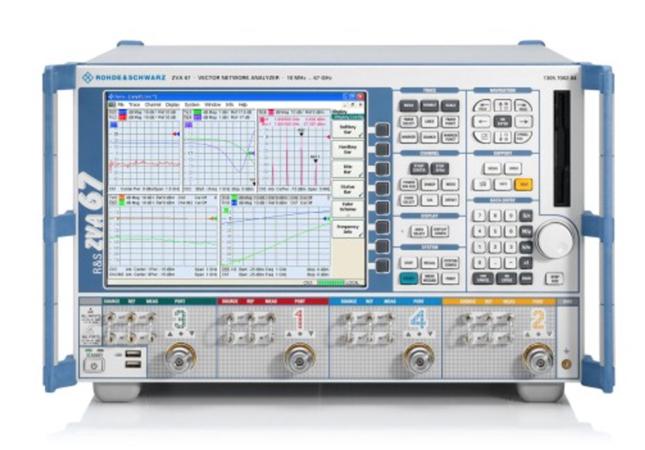This screenshot has height=450, width=645.
Task: Select the Port 2 coaxial connector
Action: click(538, 358)
